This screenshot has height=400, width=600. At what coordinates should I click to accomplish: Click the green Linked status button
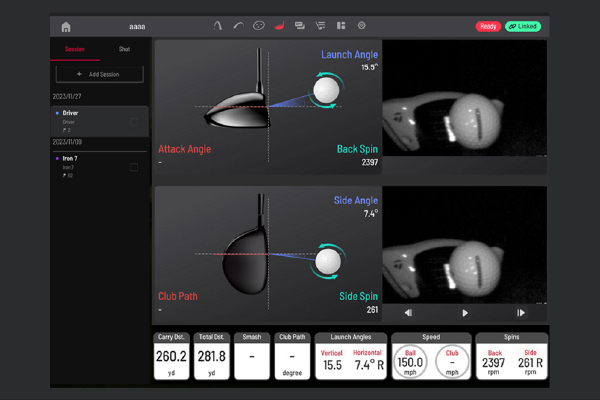click(x=523, y=26)
